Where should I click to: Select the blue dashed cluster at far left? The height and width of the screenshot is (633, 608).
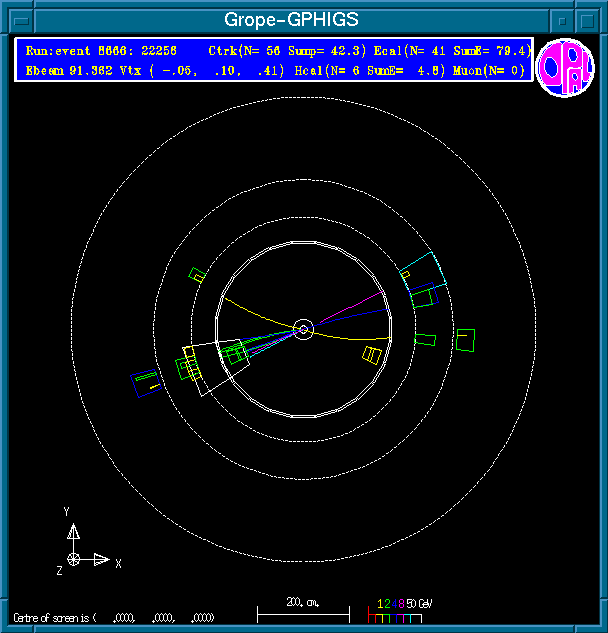point(146,383)
